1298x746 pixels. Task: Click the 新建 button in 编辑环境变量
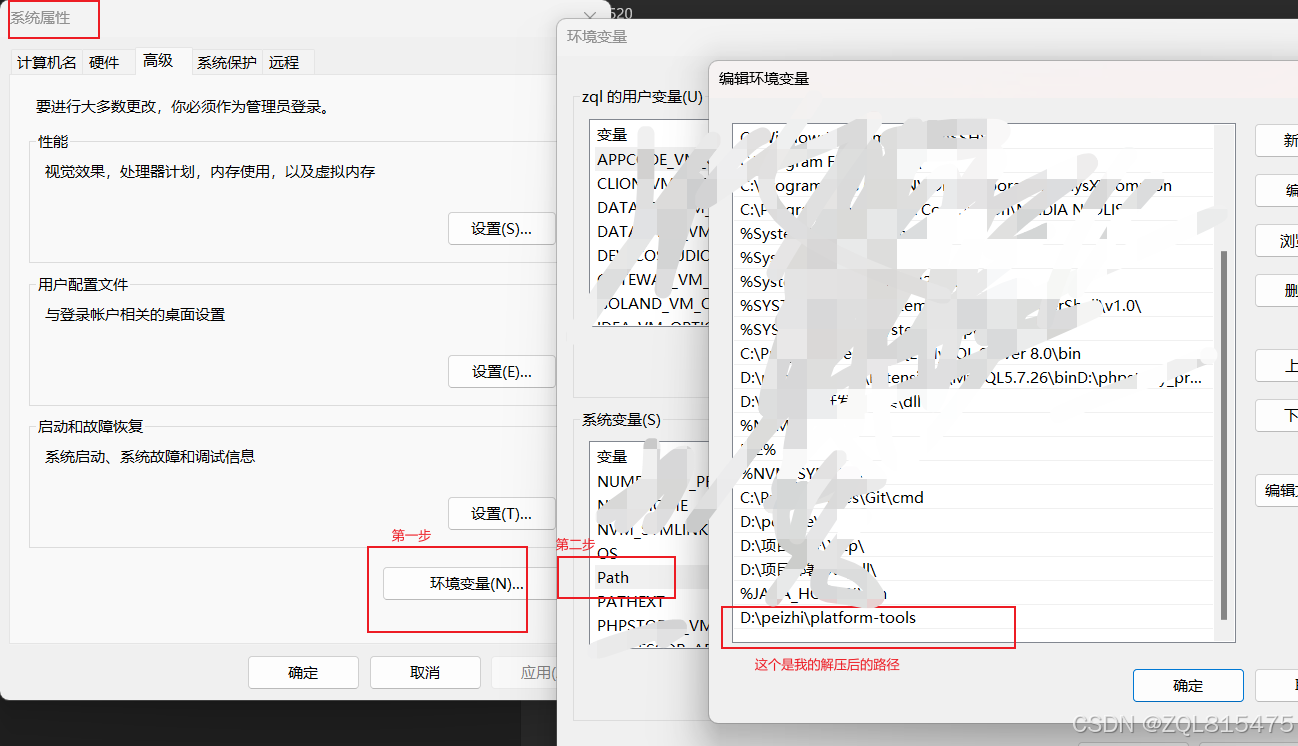pyautogui.click(x=1277, y=141)
